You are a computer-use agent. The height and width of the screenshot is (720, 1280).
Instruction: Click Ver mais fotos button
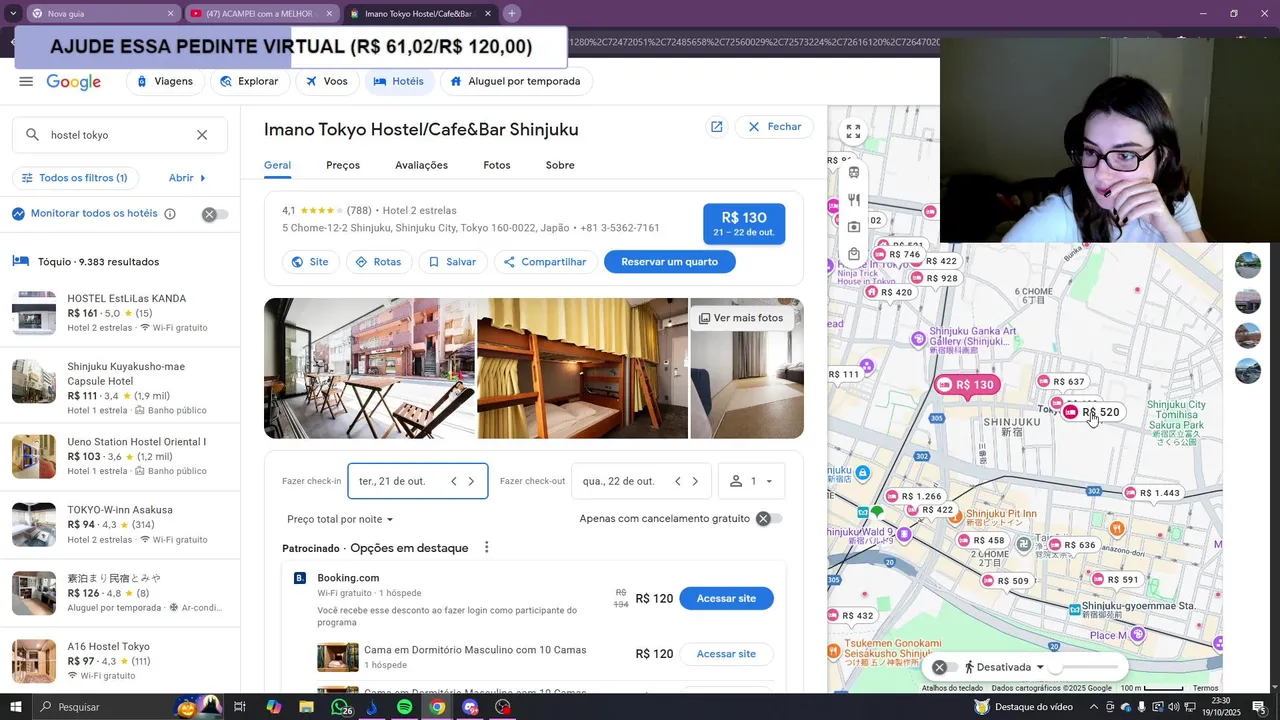(x=741, y=318)
